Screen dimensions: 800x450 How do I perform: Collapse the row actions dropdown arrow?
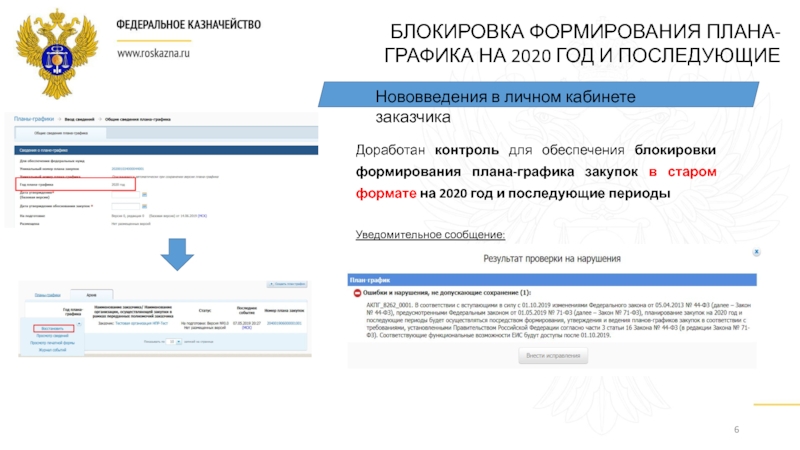click(x=79, y=324)
